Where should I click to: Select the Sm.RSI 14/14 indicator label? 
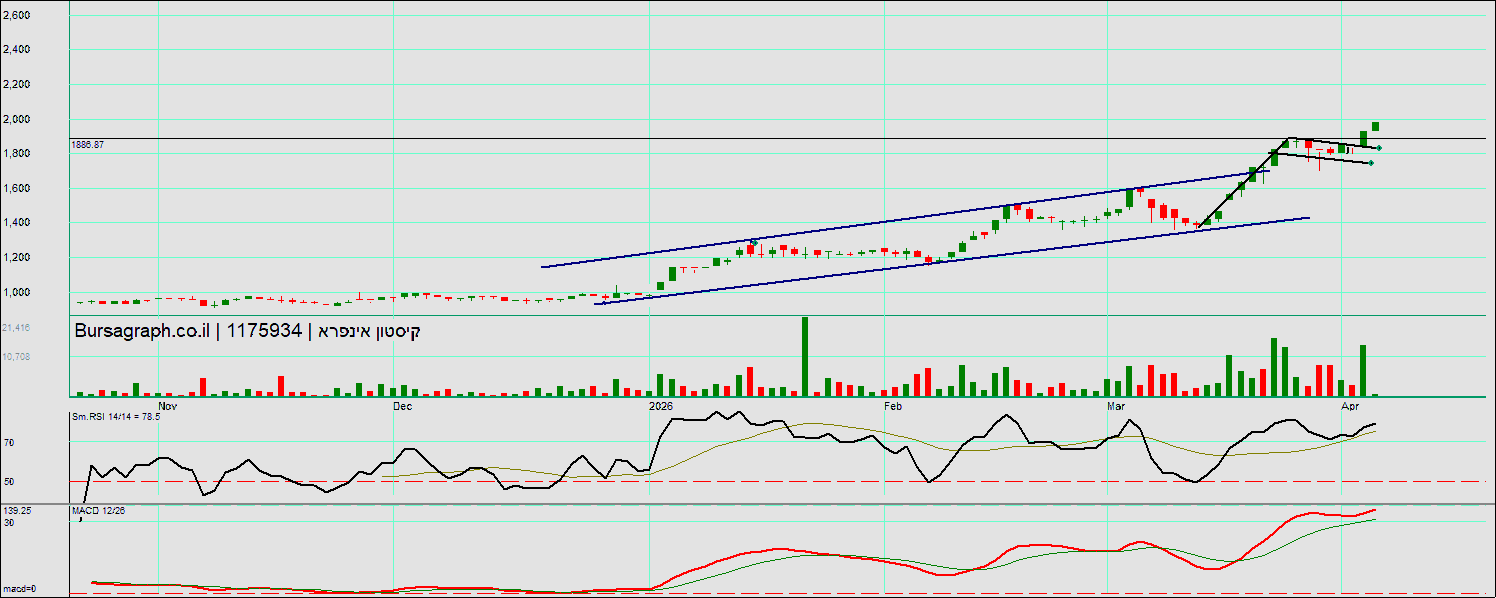click(x=115, y=416)
